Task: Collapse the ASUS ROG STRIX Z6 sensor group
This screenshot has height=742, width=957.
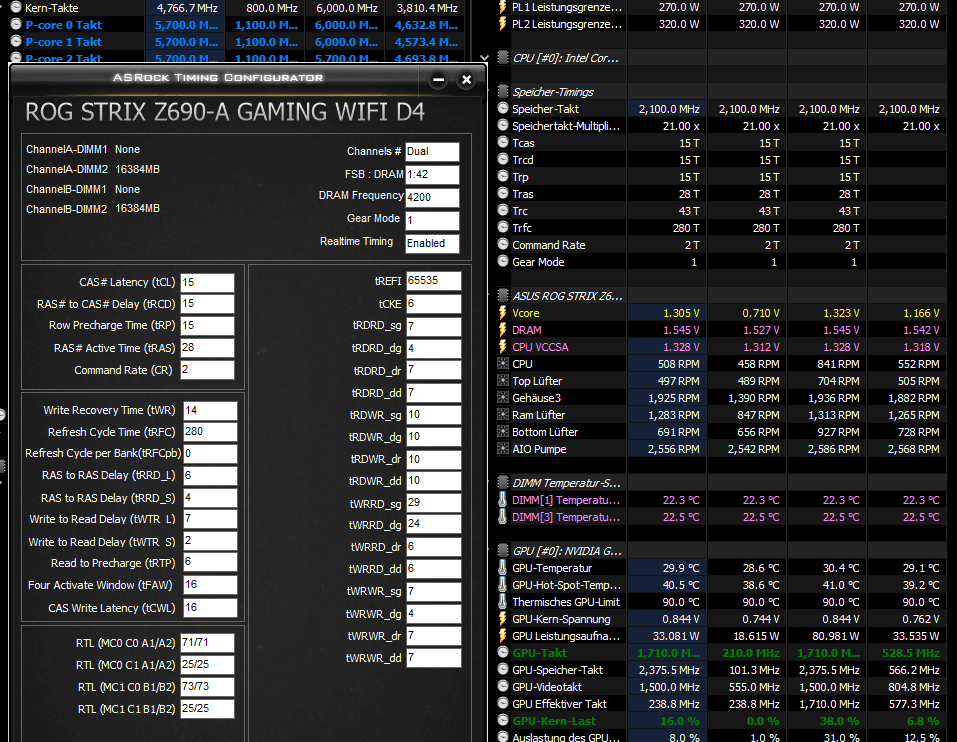Action: tap(503, 296)
